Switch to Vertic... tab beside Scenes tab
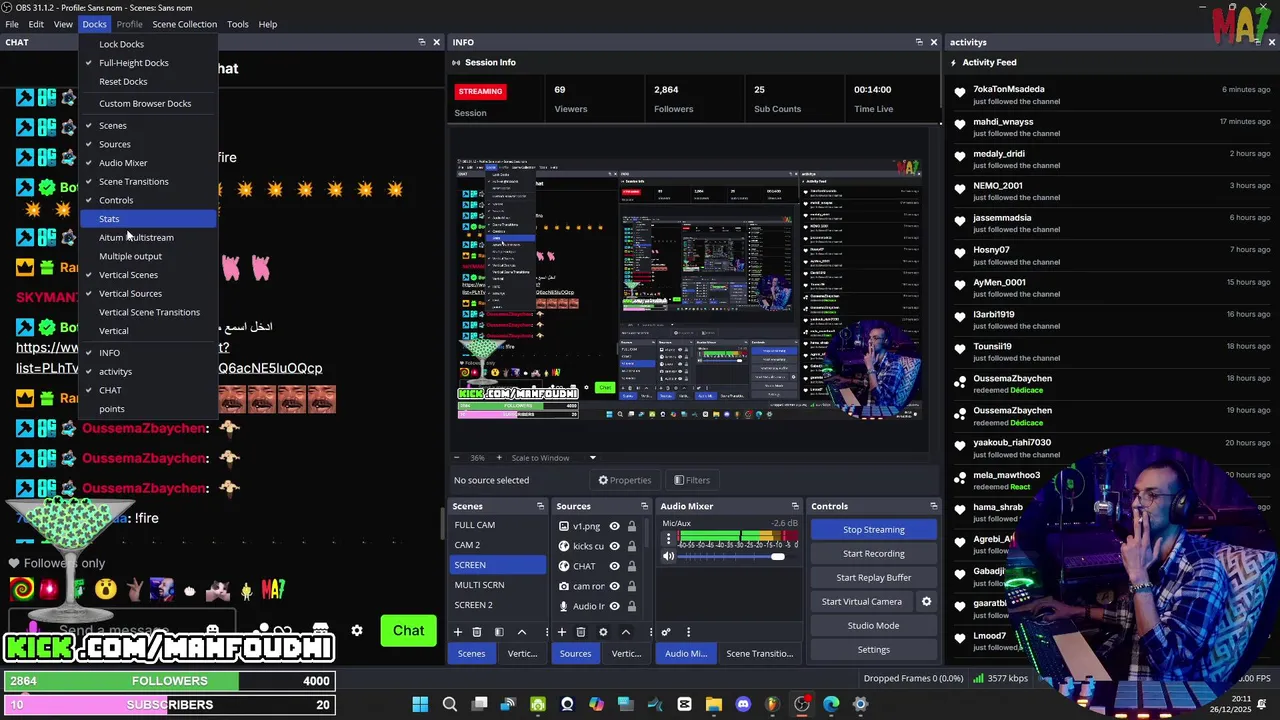The height and width of the screenshot is (720, 1280). [522, 654]
